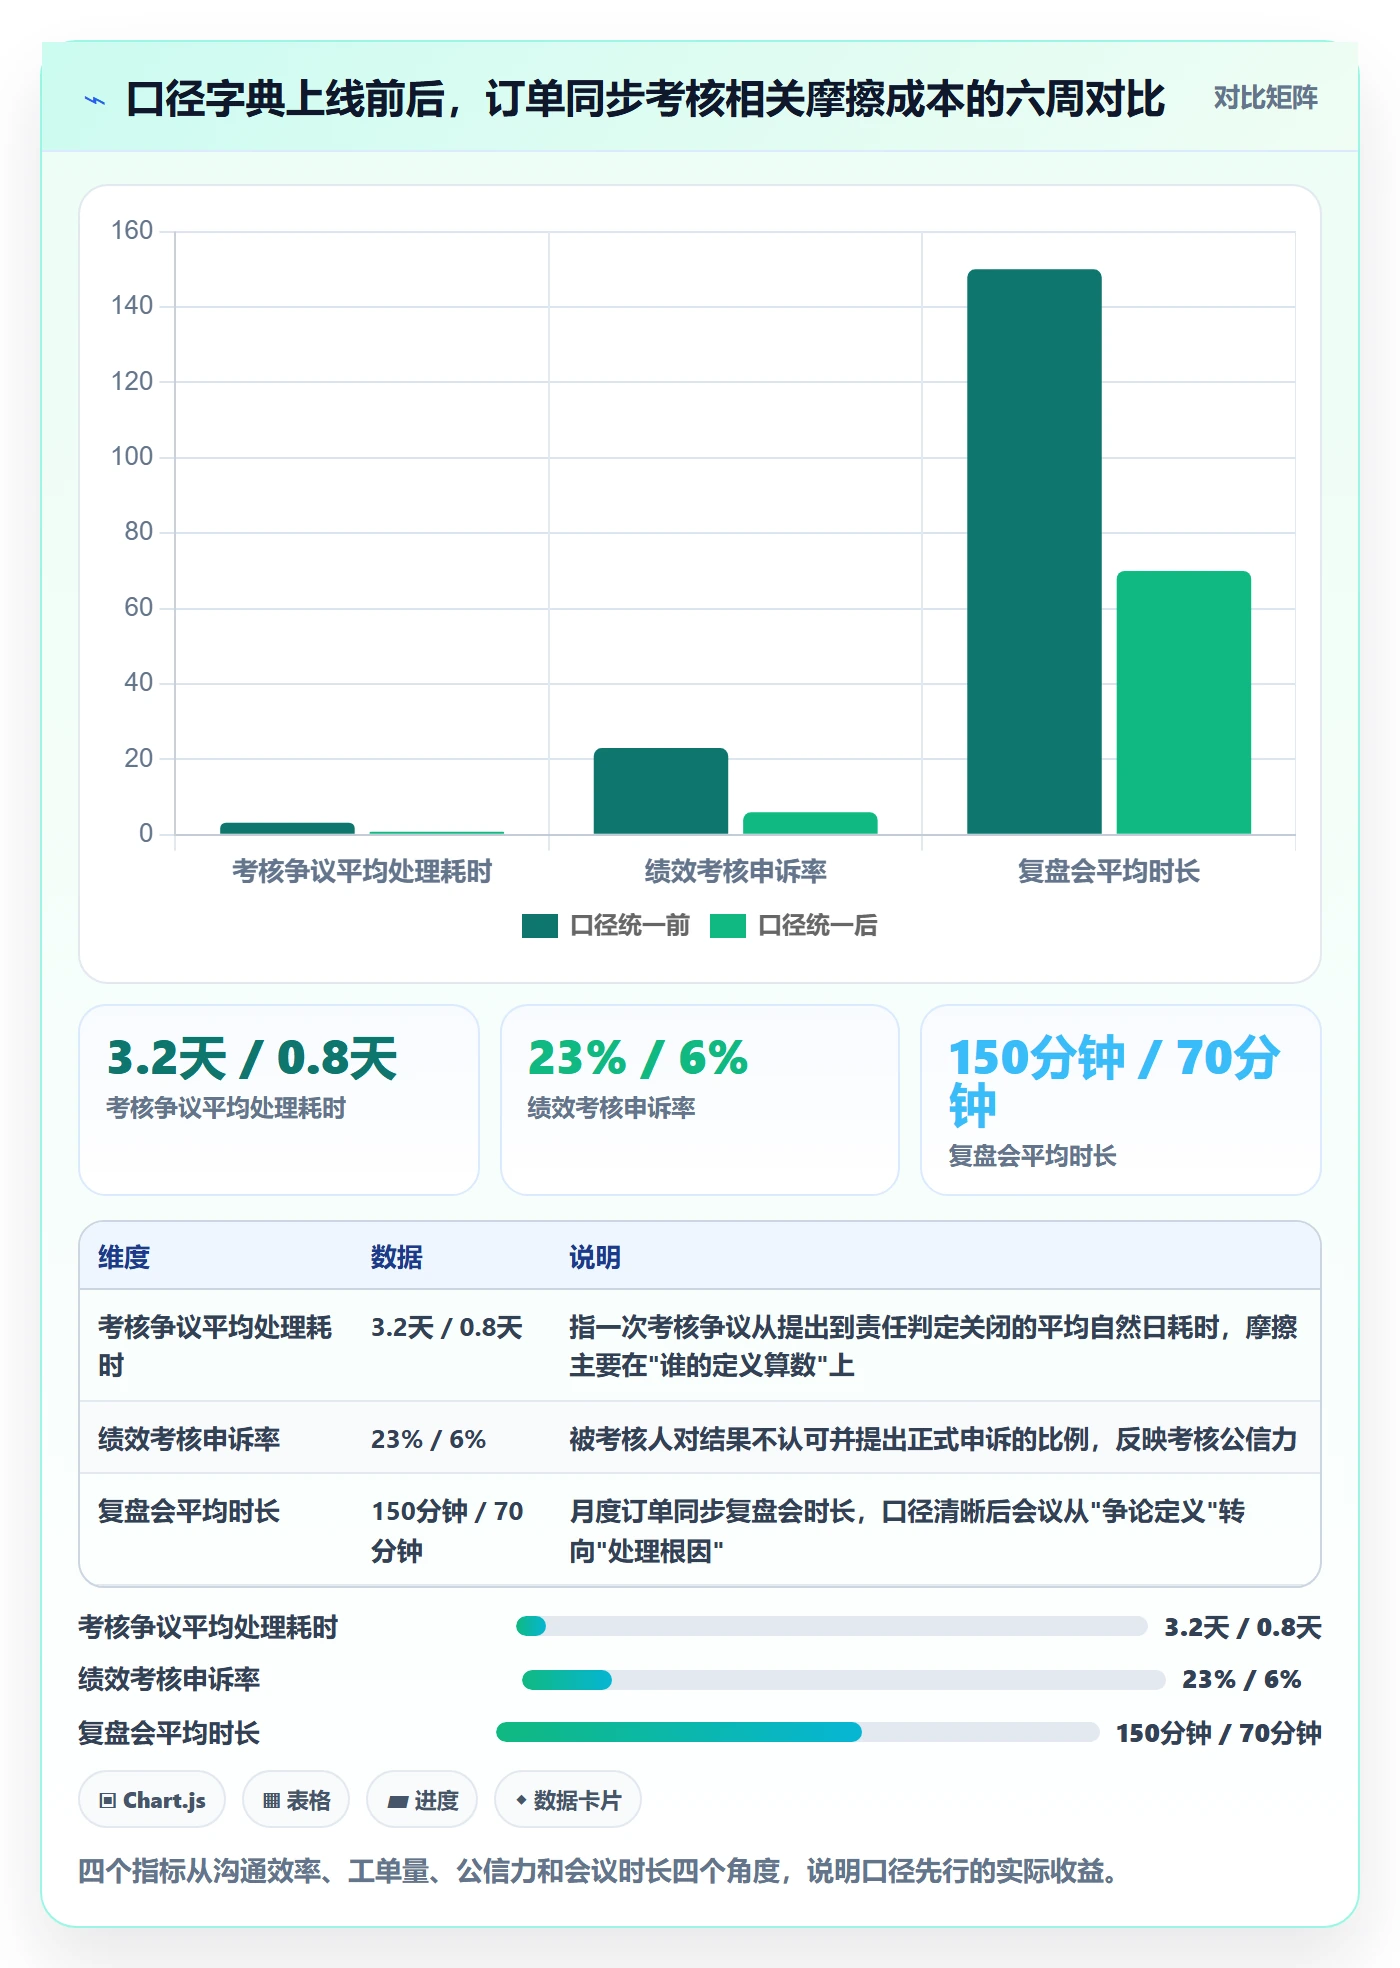
Task: Toggle the 口径统一后 legend swatch
Action: (727, 926)
